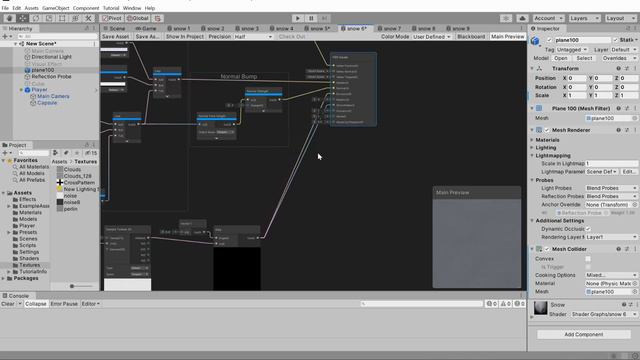
Task: Open the Mesh Filter component options menu
Action: (635, 109)
